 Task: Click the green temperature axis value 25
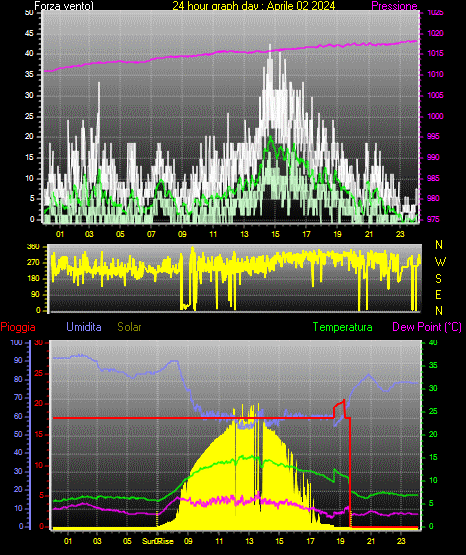point(433,411)
